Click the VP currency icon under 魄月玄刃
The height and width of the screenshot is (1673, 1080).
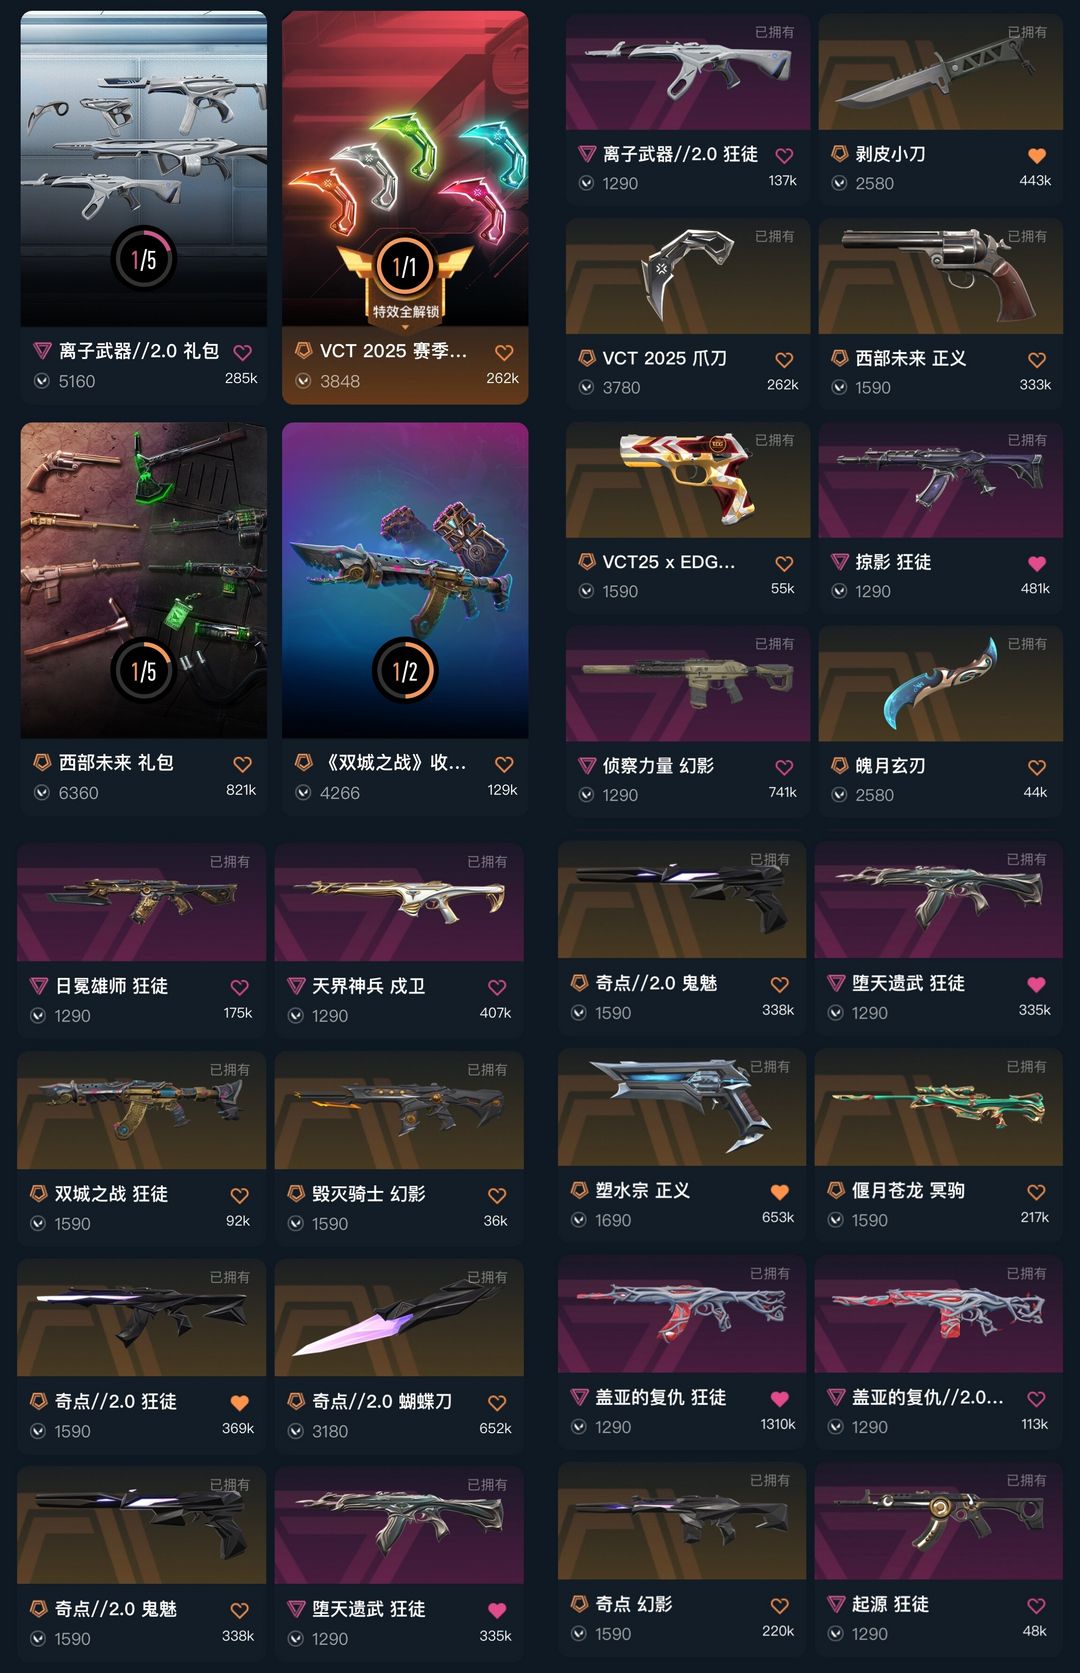point(839,795)
